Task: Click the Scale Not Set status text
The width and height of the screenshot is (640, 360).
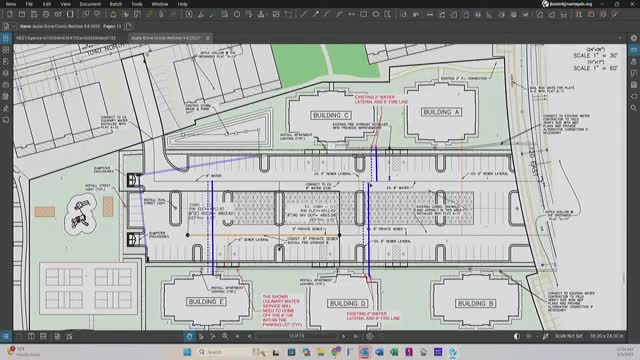Action: click(569, 336)
